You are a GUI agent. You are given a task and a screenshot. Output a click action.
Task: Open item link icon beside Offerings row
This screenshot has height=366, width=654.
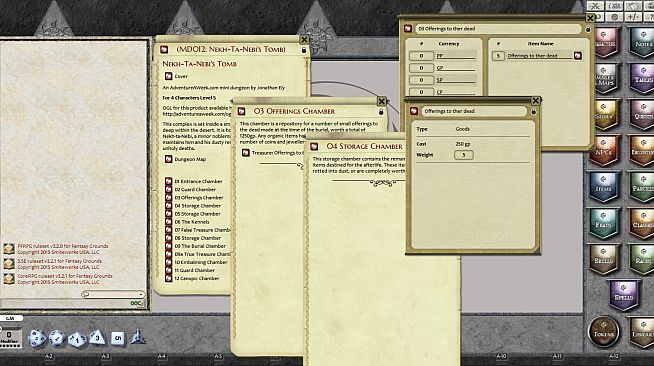(578, 55)
